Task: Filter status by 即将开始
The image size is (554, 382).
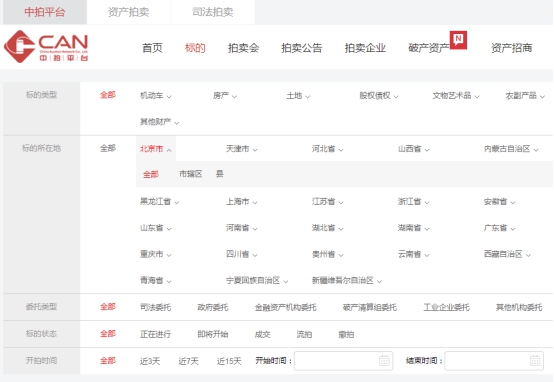Action: coord(213,334)
